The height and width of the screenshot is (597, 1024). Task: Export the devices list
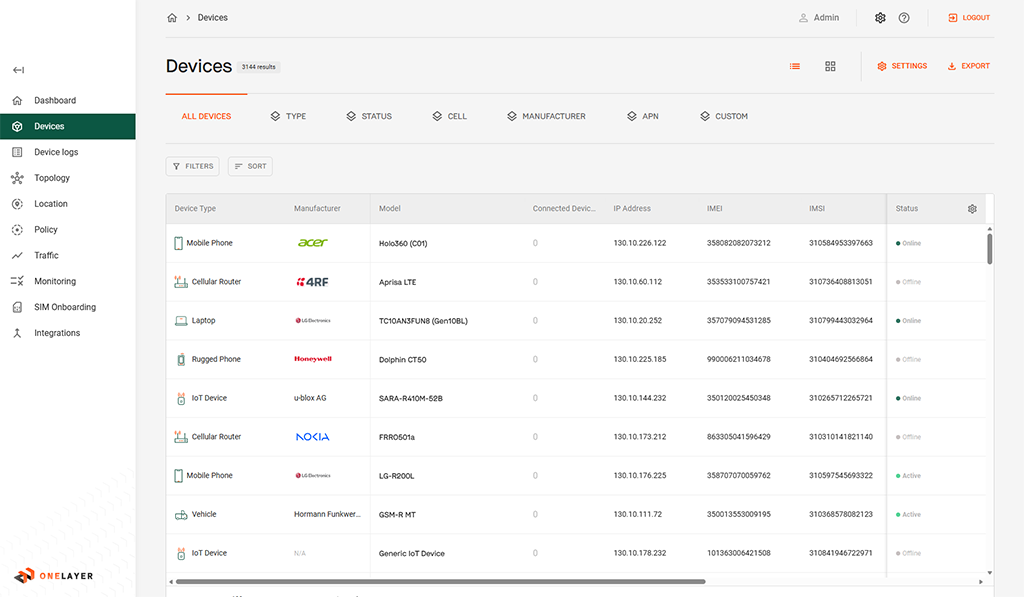click(x=968, y=66)
